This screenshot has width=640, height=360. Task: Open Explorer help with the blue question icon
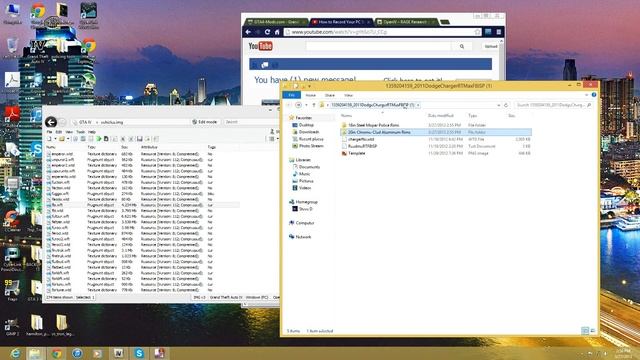594,95
